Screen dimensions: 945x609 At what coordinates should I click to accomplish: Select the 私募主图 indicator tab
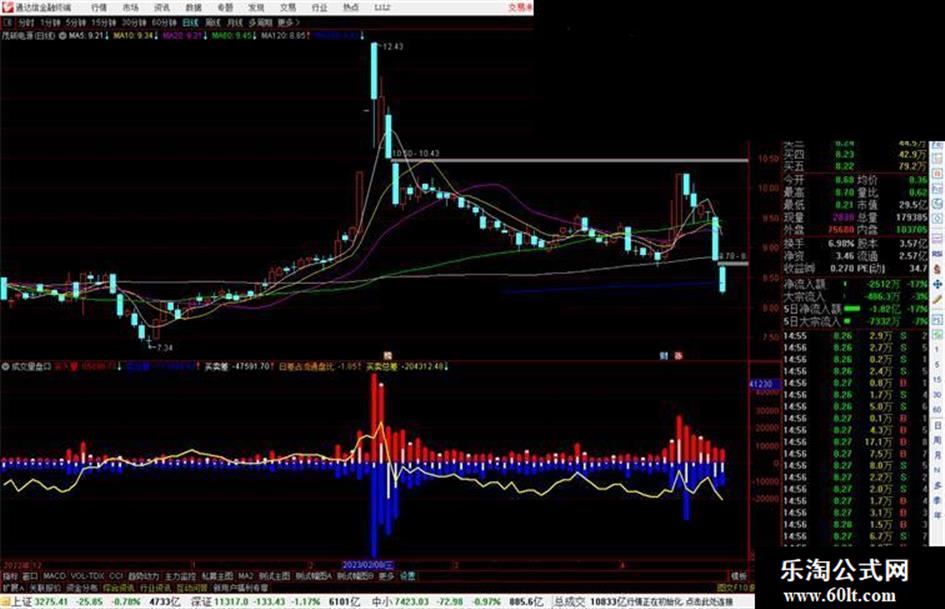coord(217,576)
